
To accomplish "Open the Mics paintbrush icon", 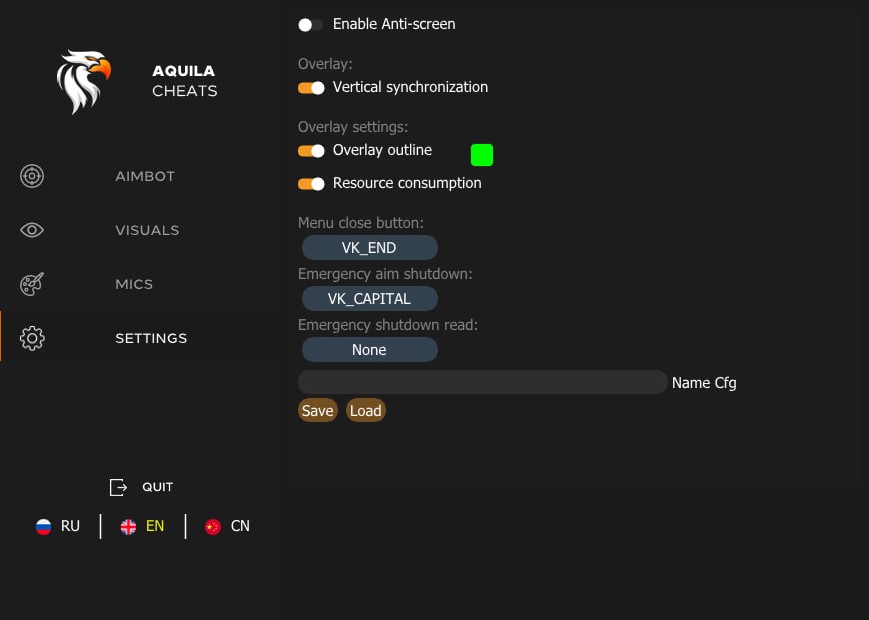I will pyautogui.click(x=31, y=284).
